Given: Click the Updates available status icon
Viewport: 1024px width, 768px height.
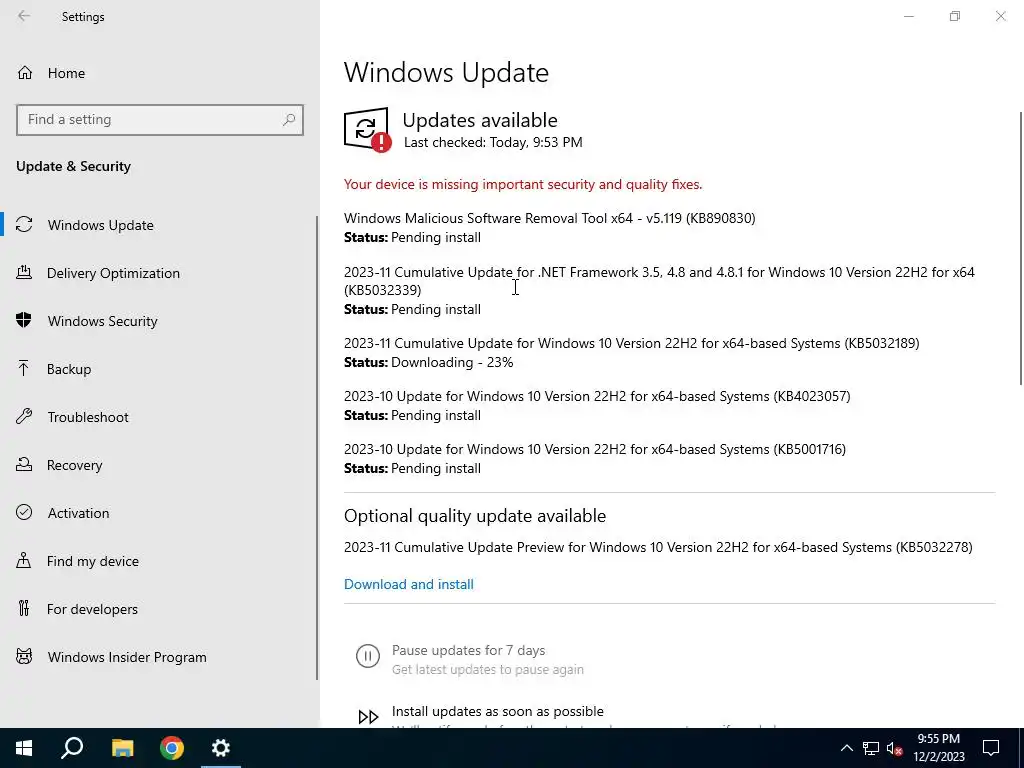Looking at the screenshot, I should point(367,129).
